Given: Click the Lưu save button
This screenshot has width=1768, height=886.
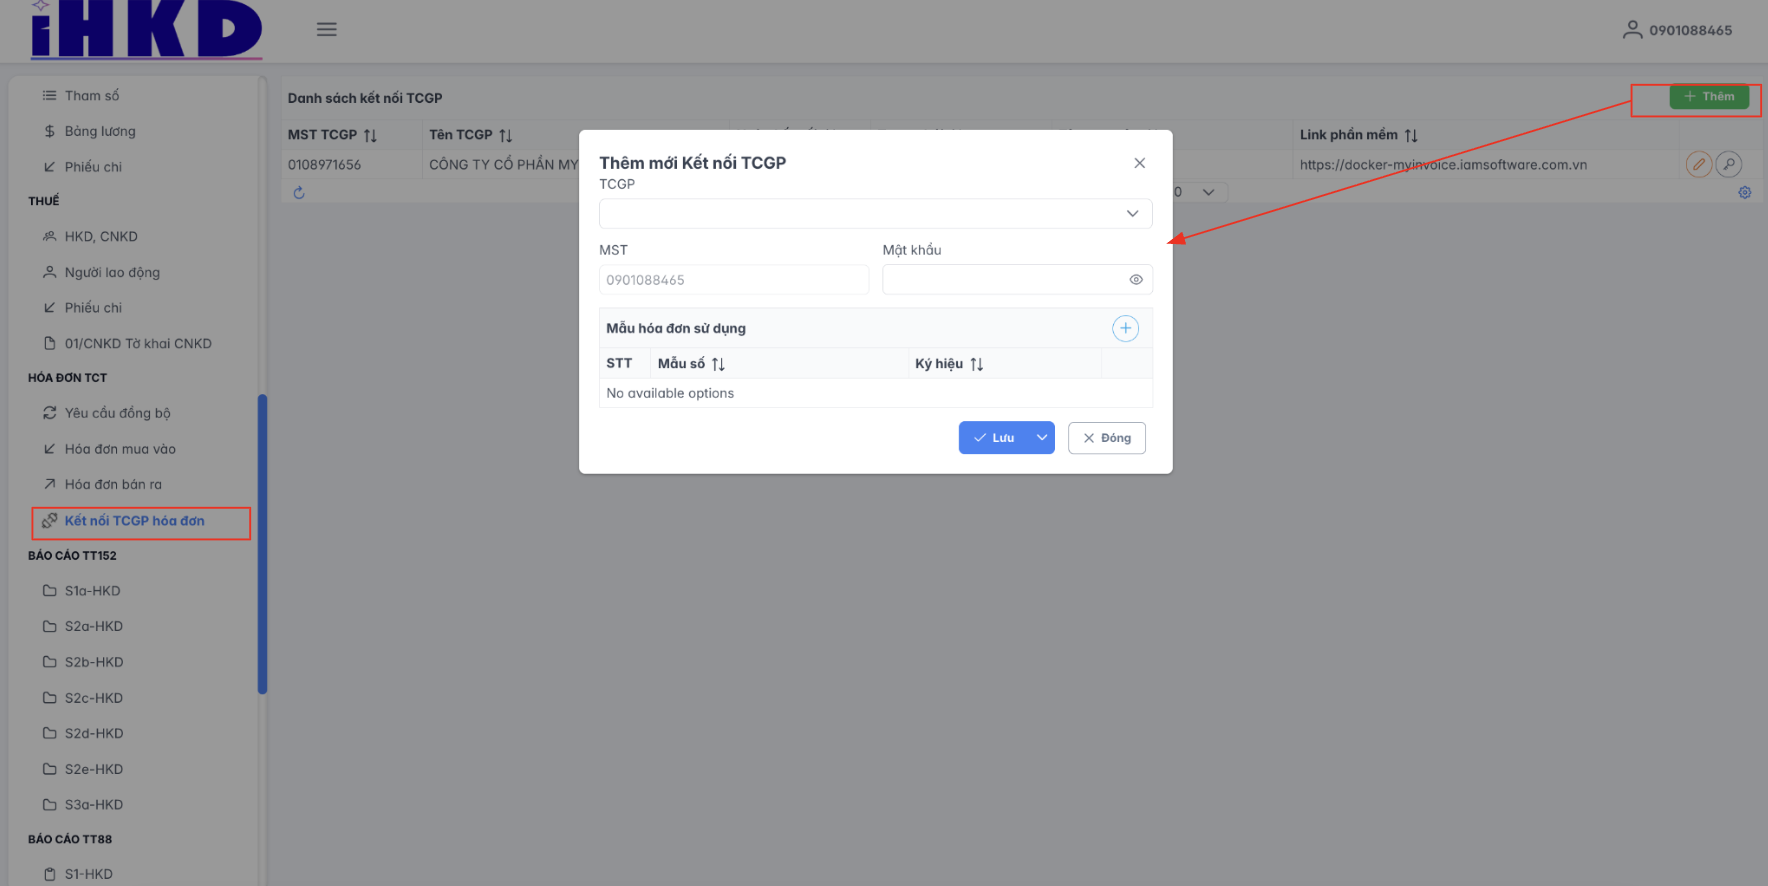Looking at the screenshot, I should (994, 438).
